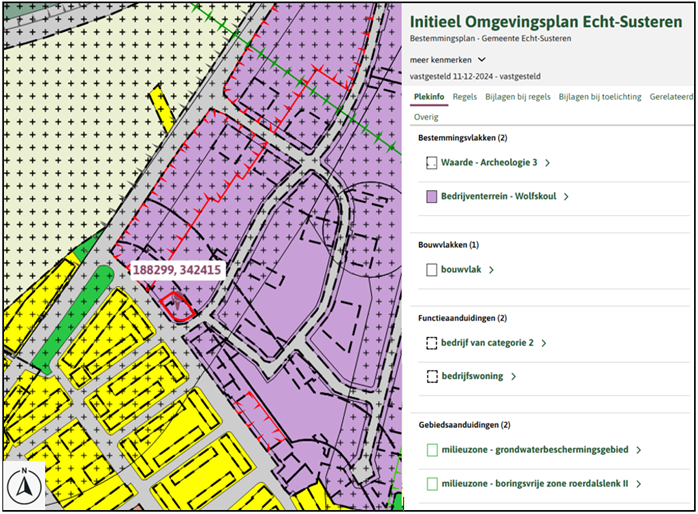Viewport: 698px width, 514px height.
Task: Select the Plekinfo tab
Action: [429, 97]
